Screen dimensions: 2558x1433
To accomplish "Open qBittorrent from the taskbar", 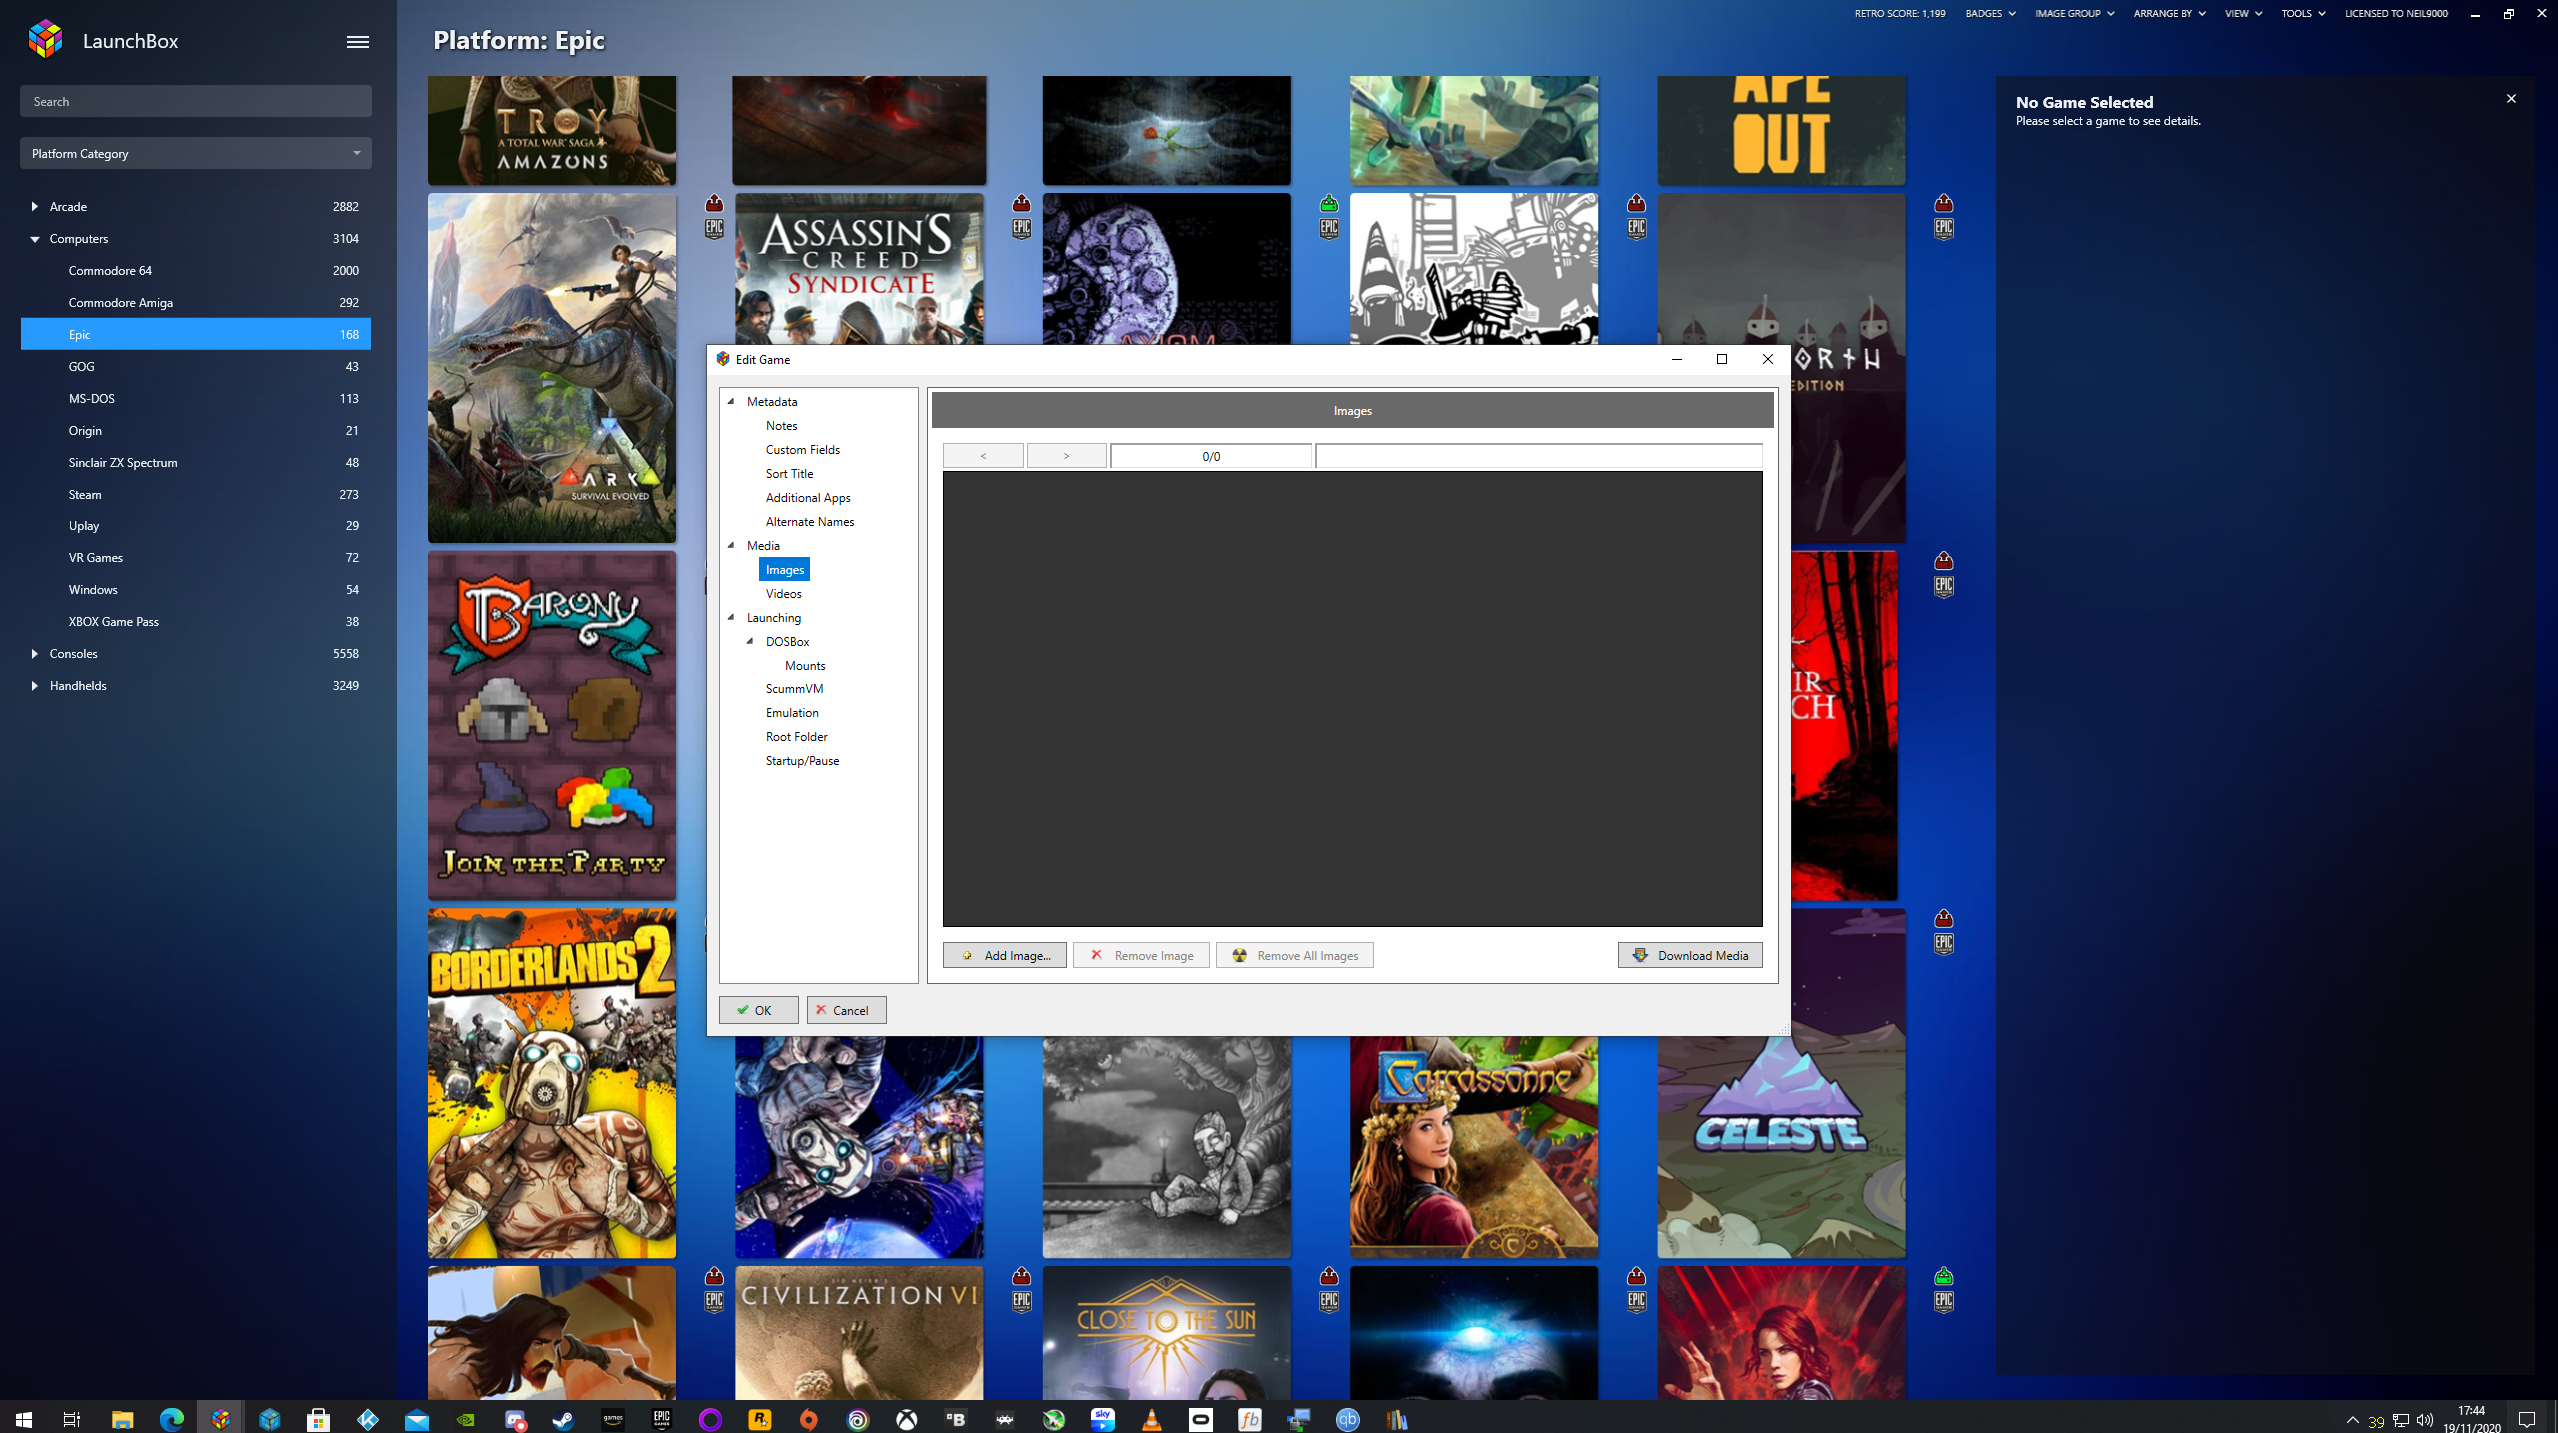I will (x=1347, y=1419).
